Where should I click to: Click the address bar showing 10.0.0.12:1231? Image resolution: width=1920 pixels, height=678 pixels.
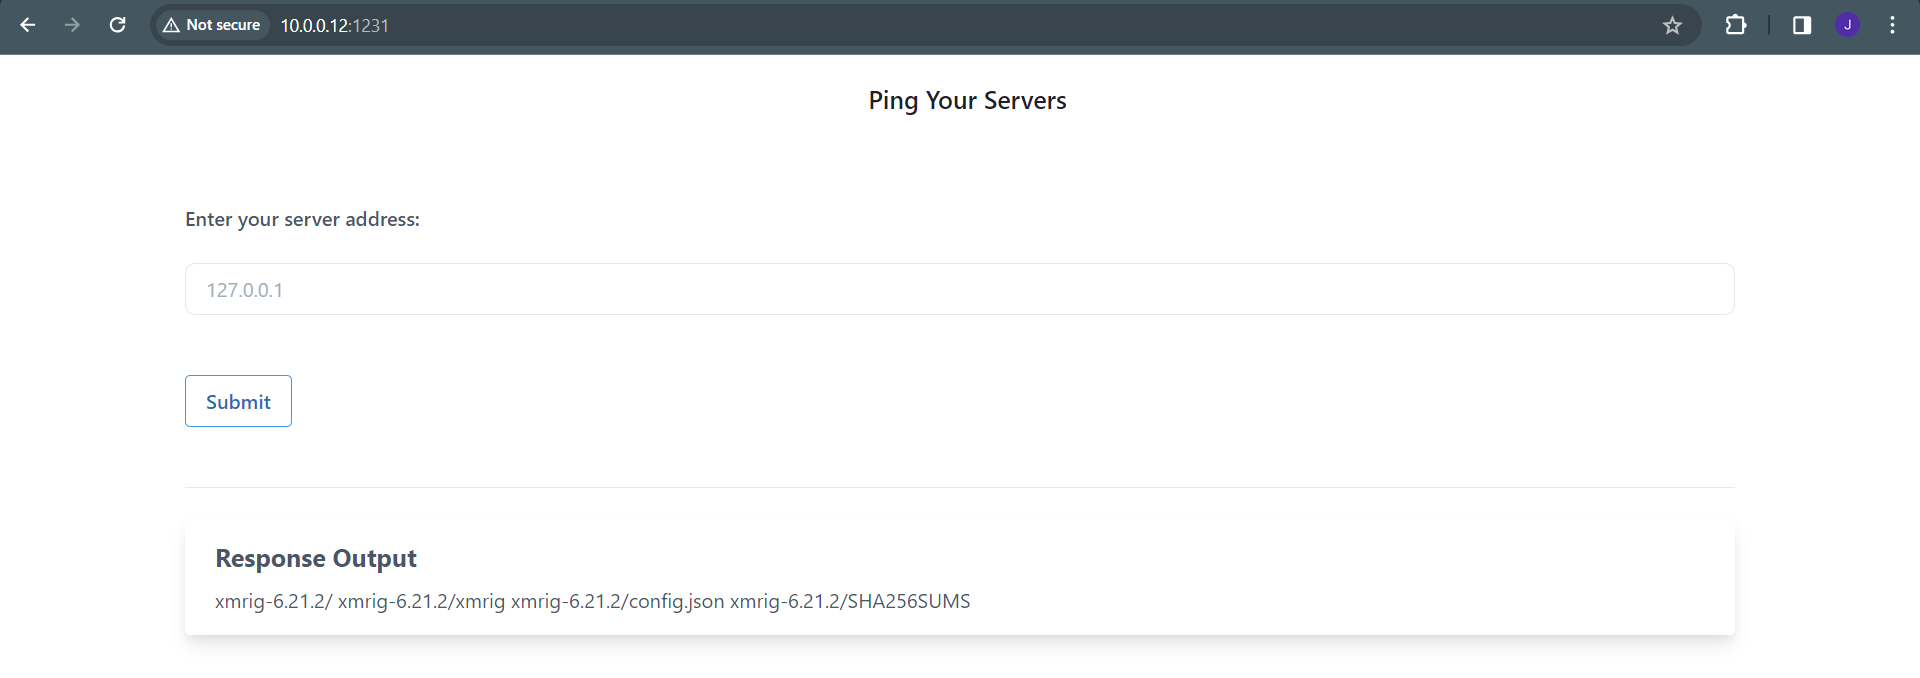pyautogui.click(x=335, y=25)
